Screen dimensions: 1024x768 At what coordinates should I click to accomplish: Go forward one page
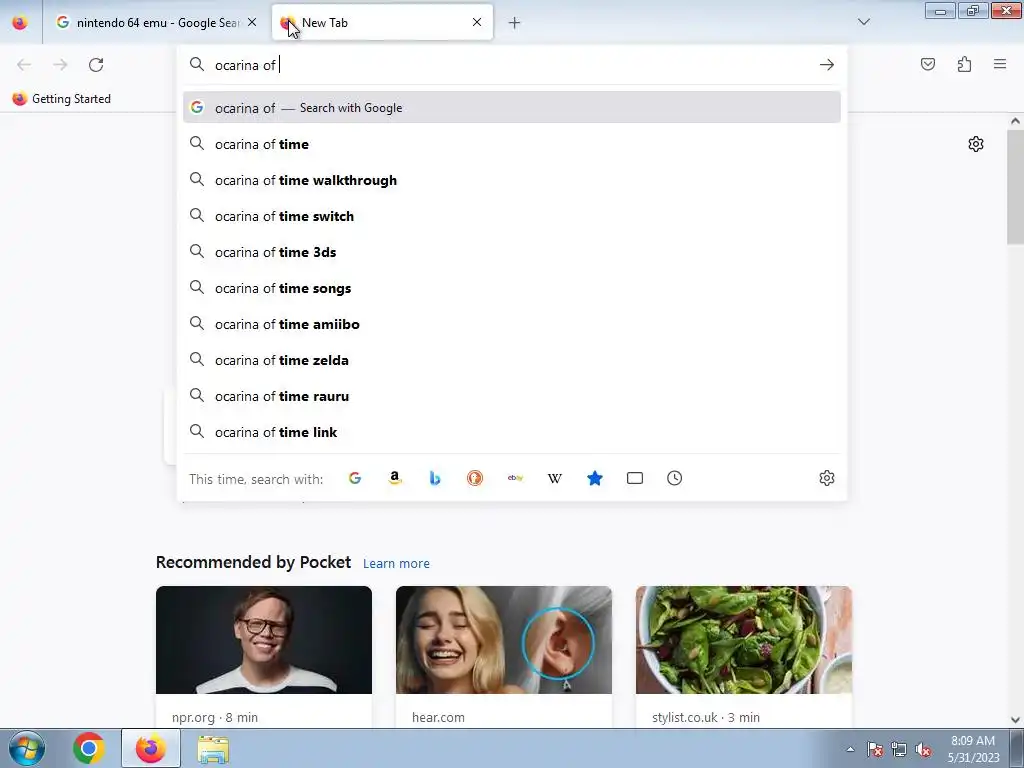click(60, 65)
